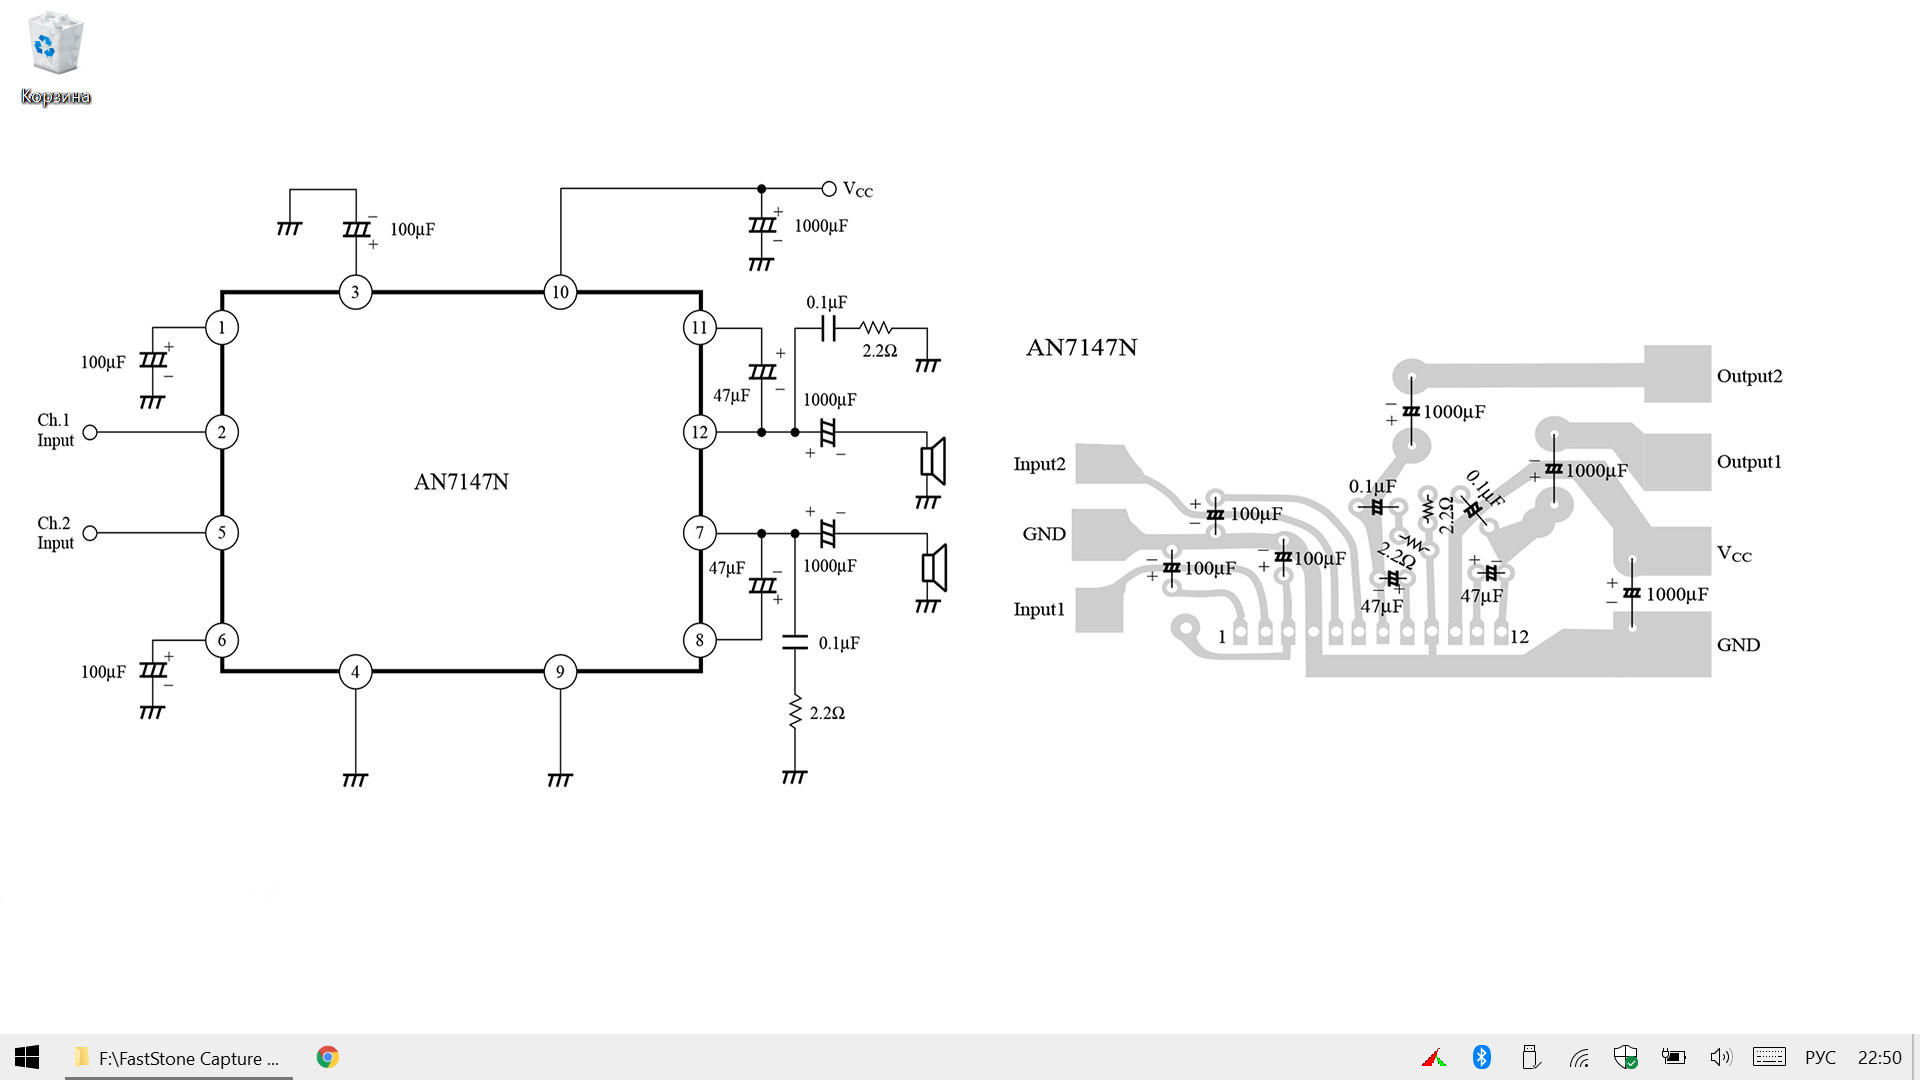Screen dimensions: 1920x1080
Task: Click the Windows Start button
Action: (x=27, y=1057)
